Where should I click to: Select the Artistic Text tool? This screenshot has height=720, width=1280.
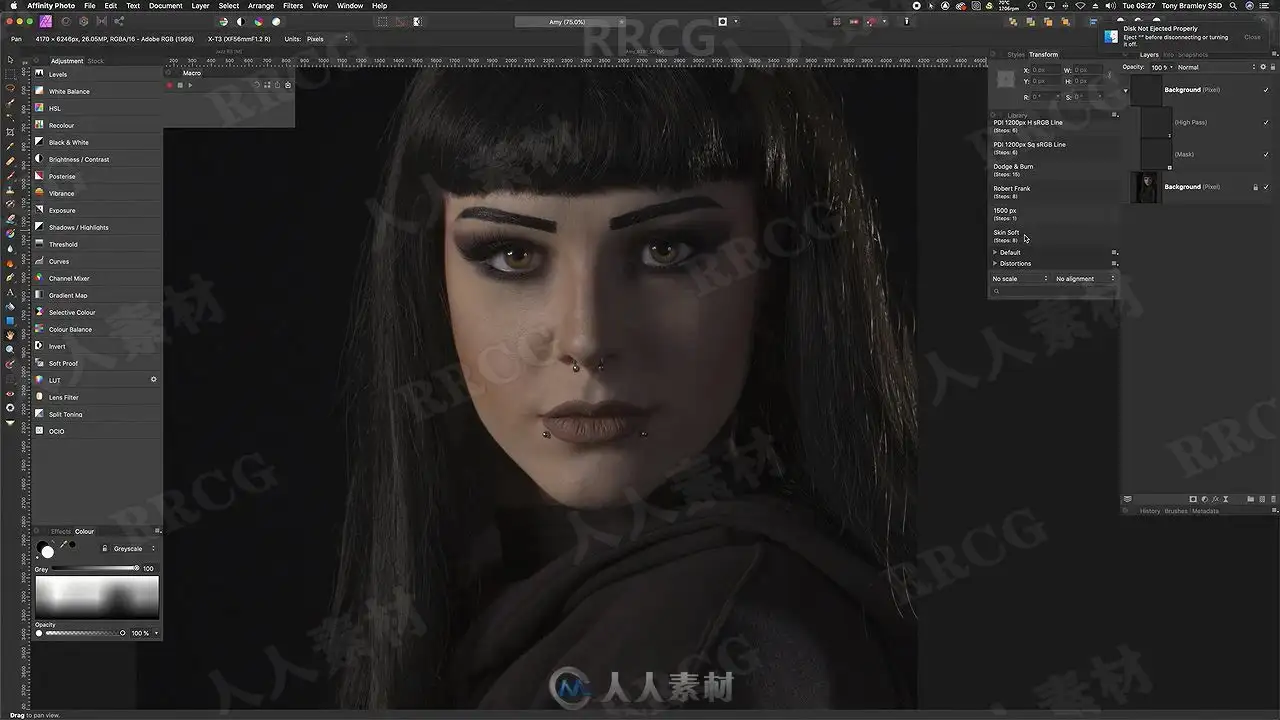pos(10,292)
